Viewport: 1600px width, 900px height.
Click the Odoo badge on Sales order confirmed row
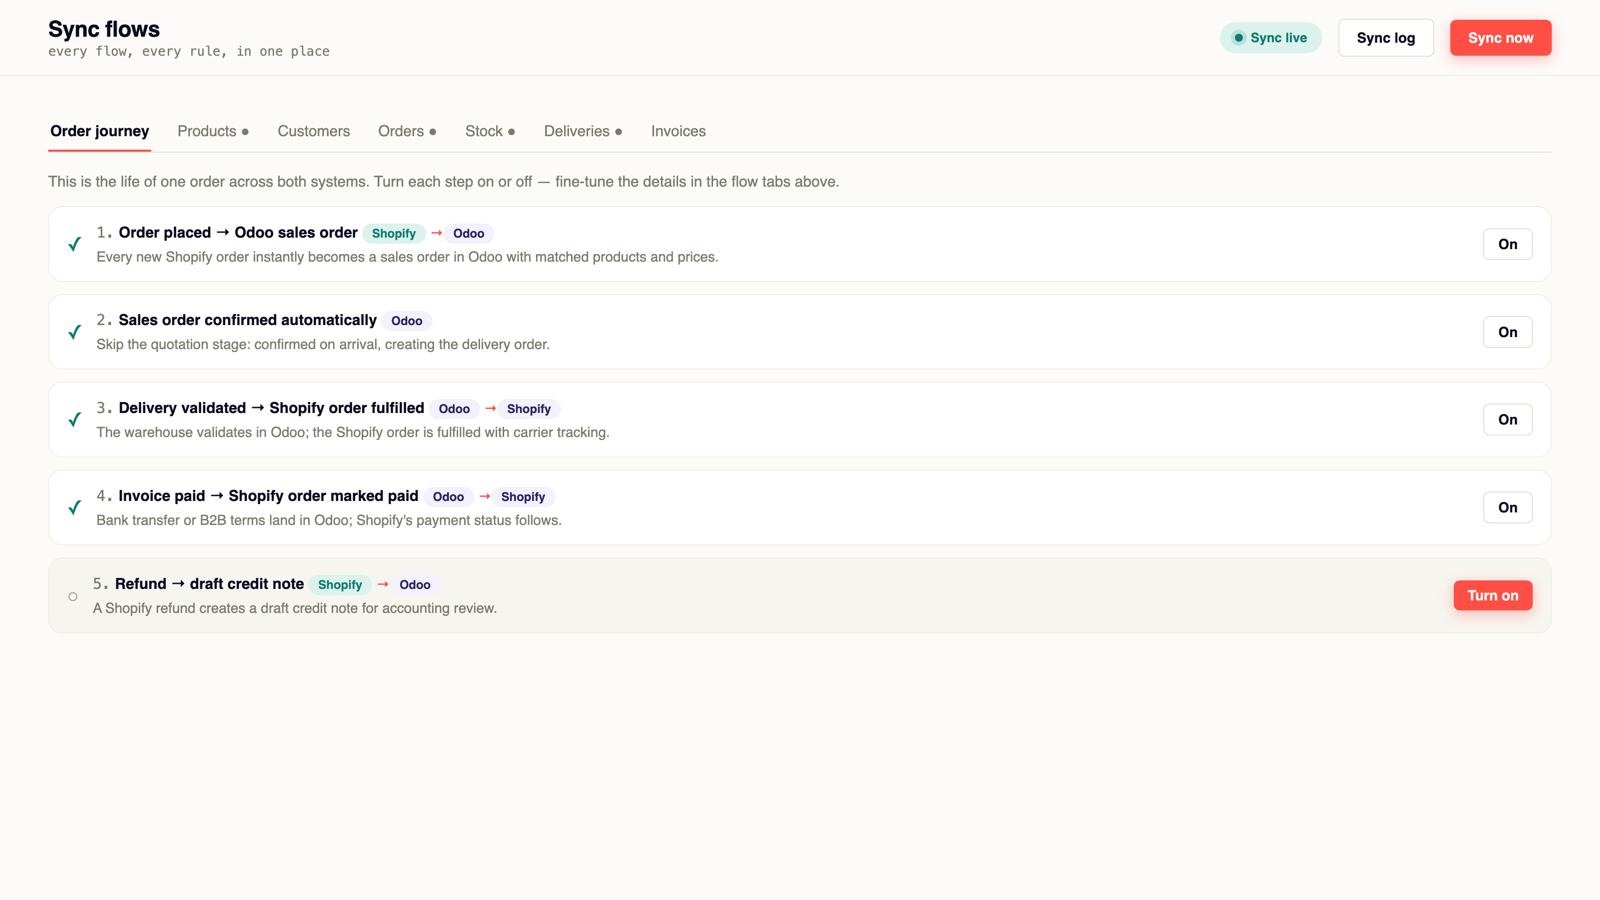pyautogui.click(x=407, y=321)
